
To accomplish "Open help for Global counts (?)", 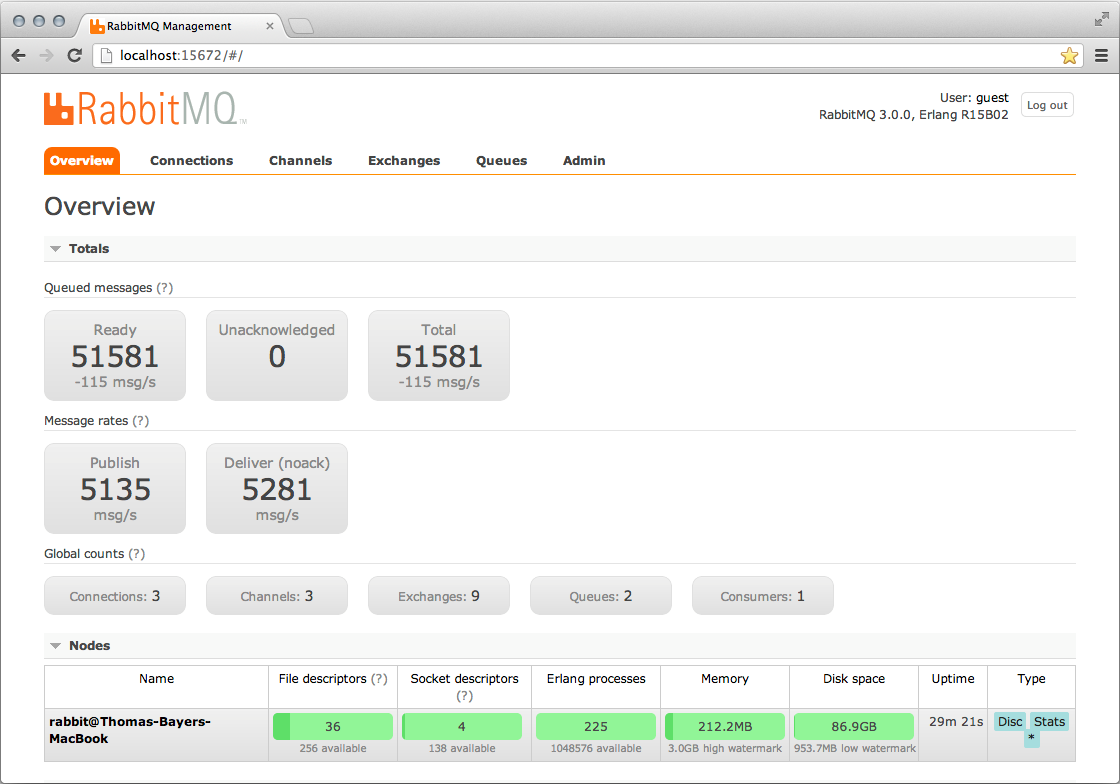I will pos(136,553).
